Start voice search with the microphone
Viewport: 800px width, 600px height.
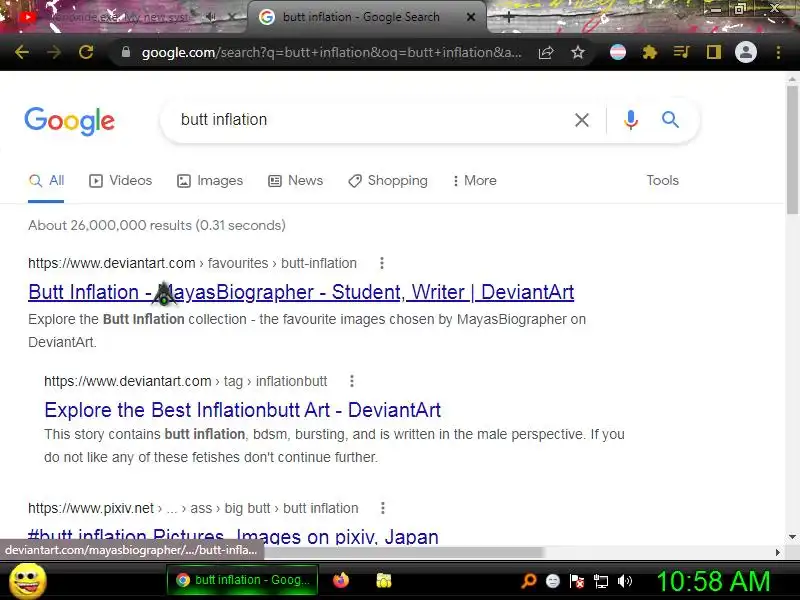[631, 120]
